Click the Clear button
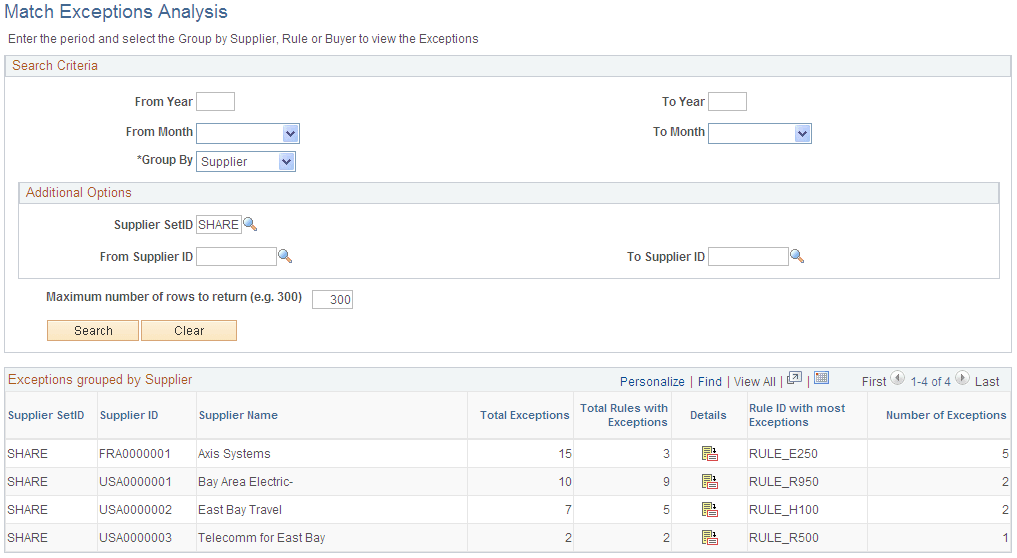The height and width of the screenshot is (558, 1017). [189, 330]
